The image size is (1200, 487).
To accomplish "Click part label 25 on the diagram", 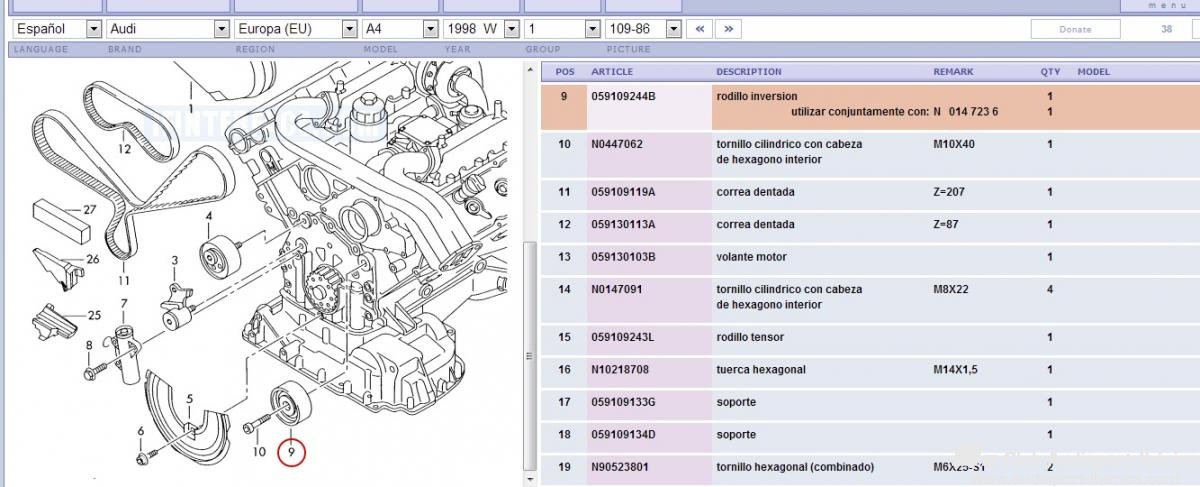I will coord(94,315).
